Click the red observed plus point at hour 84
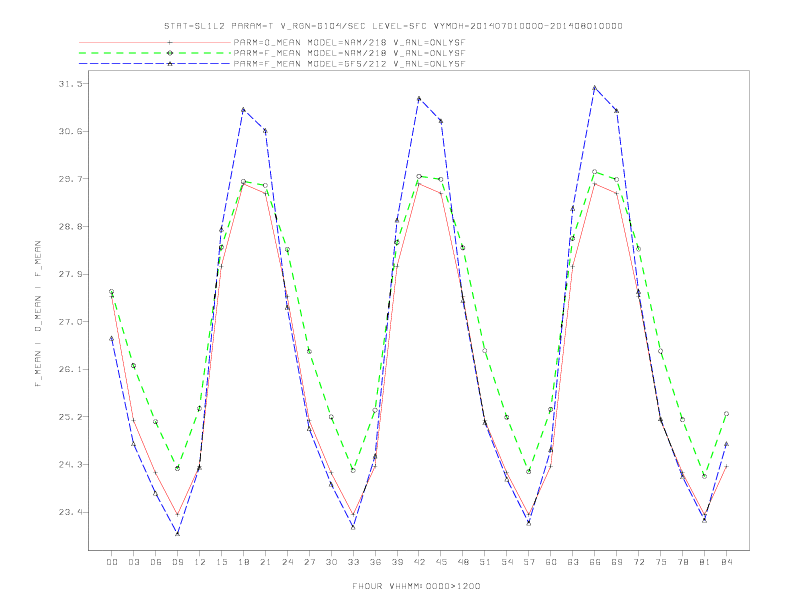 click(x=726, y=466)
